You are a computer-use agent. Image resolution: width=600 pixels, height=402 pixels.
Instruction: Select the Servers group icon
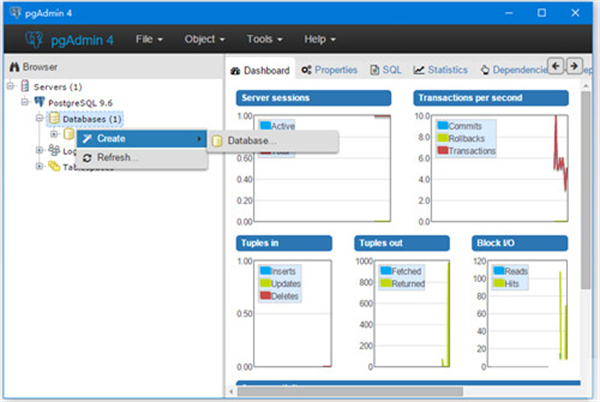25,86
